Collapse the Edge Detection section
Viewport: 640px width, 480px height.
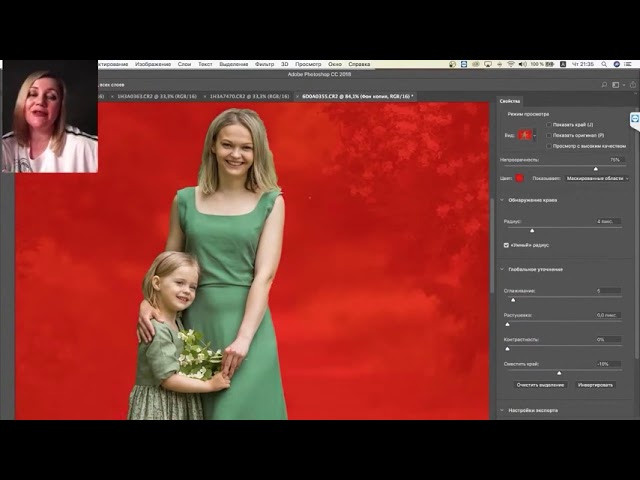[x=501, y=200]
